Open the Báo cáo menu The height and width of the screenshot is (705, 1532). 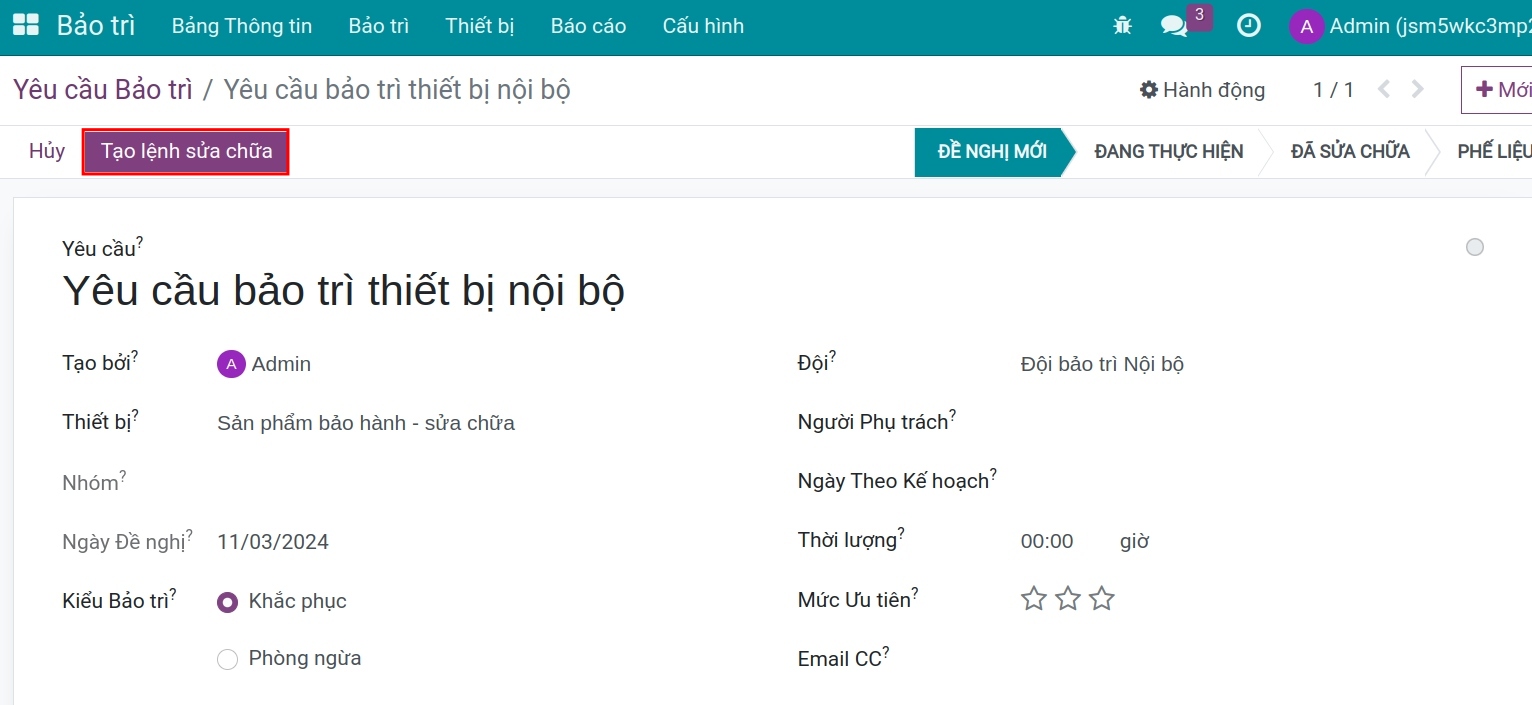(588, 26)
